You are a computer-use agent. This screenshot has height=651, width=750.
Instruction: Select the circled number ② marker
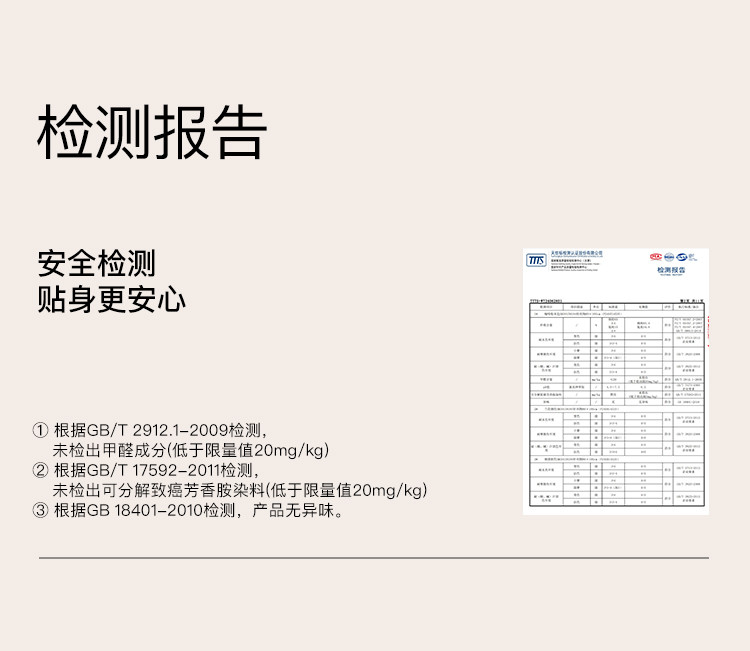click(41, 471)
